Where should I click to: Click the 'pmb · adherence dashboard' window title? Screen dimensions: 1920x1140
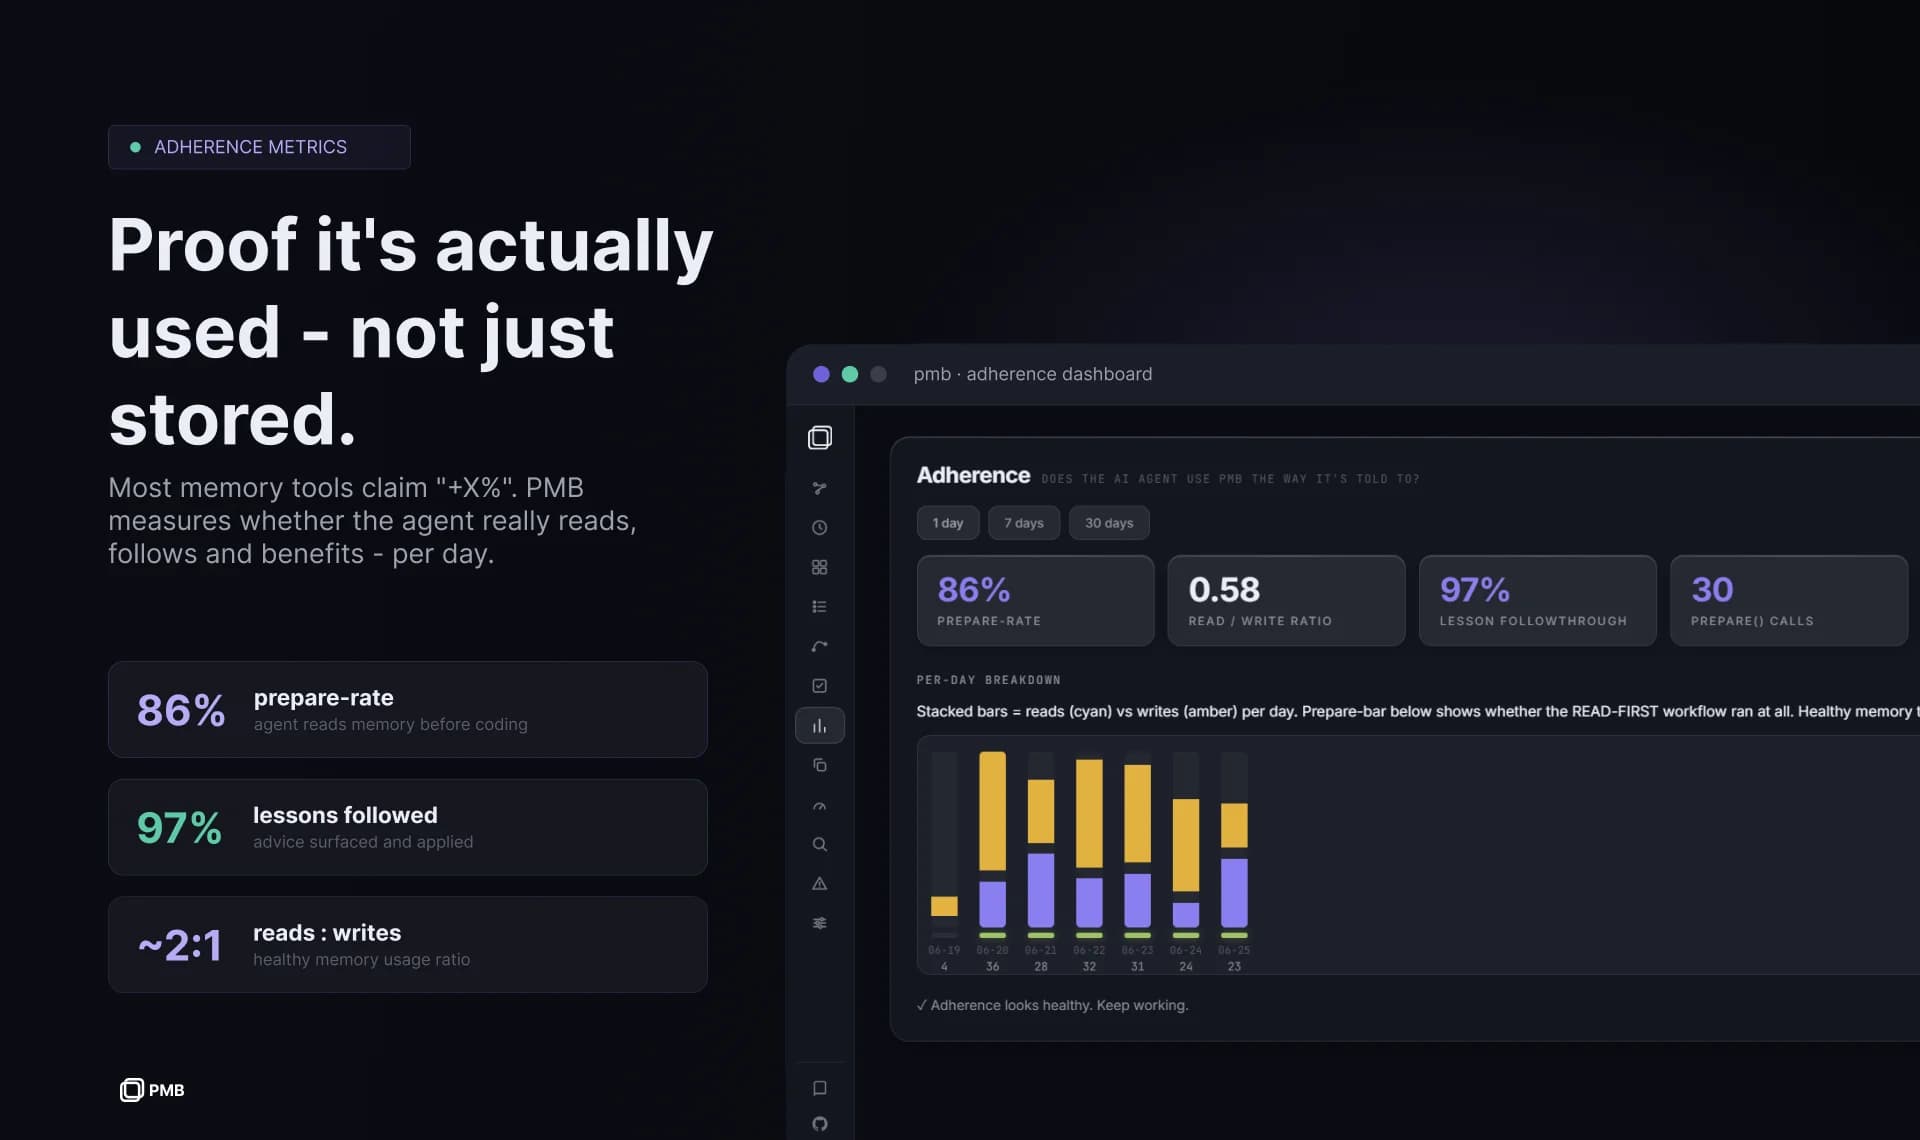[1033, 374]
